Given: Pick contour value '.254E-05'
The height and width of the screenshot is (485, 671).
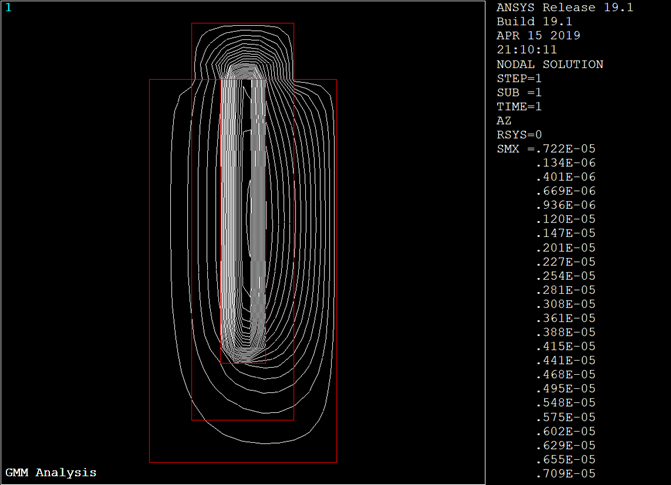Looking at the screenshot, I should tap(566, 276).
